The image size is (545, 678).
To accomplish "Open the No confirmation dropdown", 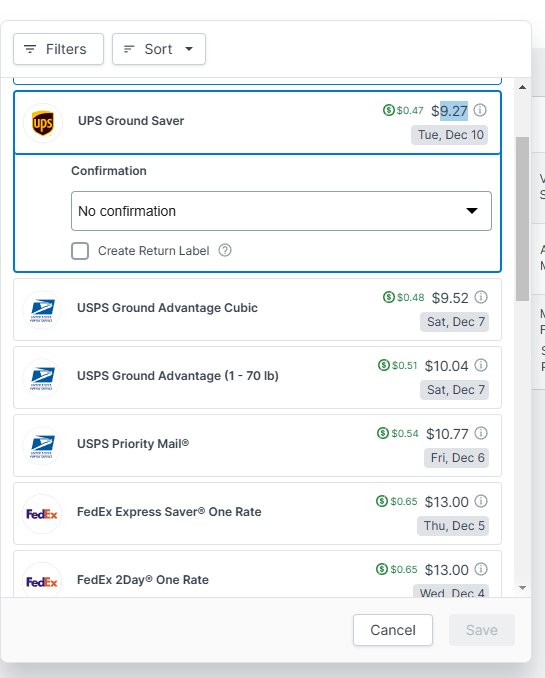I will coord(281,211).
